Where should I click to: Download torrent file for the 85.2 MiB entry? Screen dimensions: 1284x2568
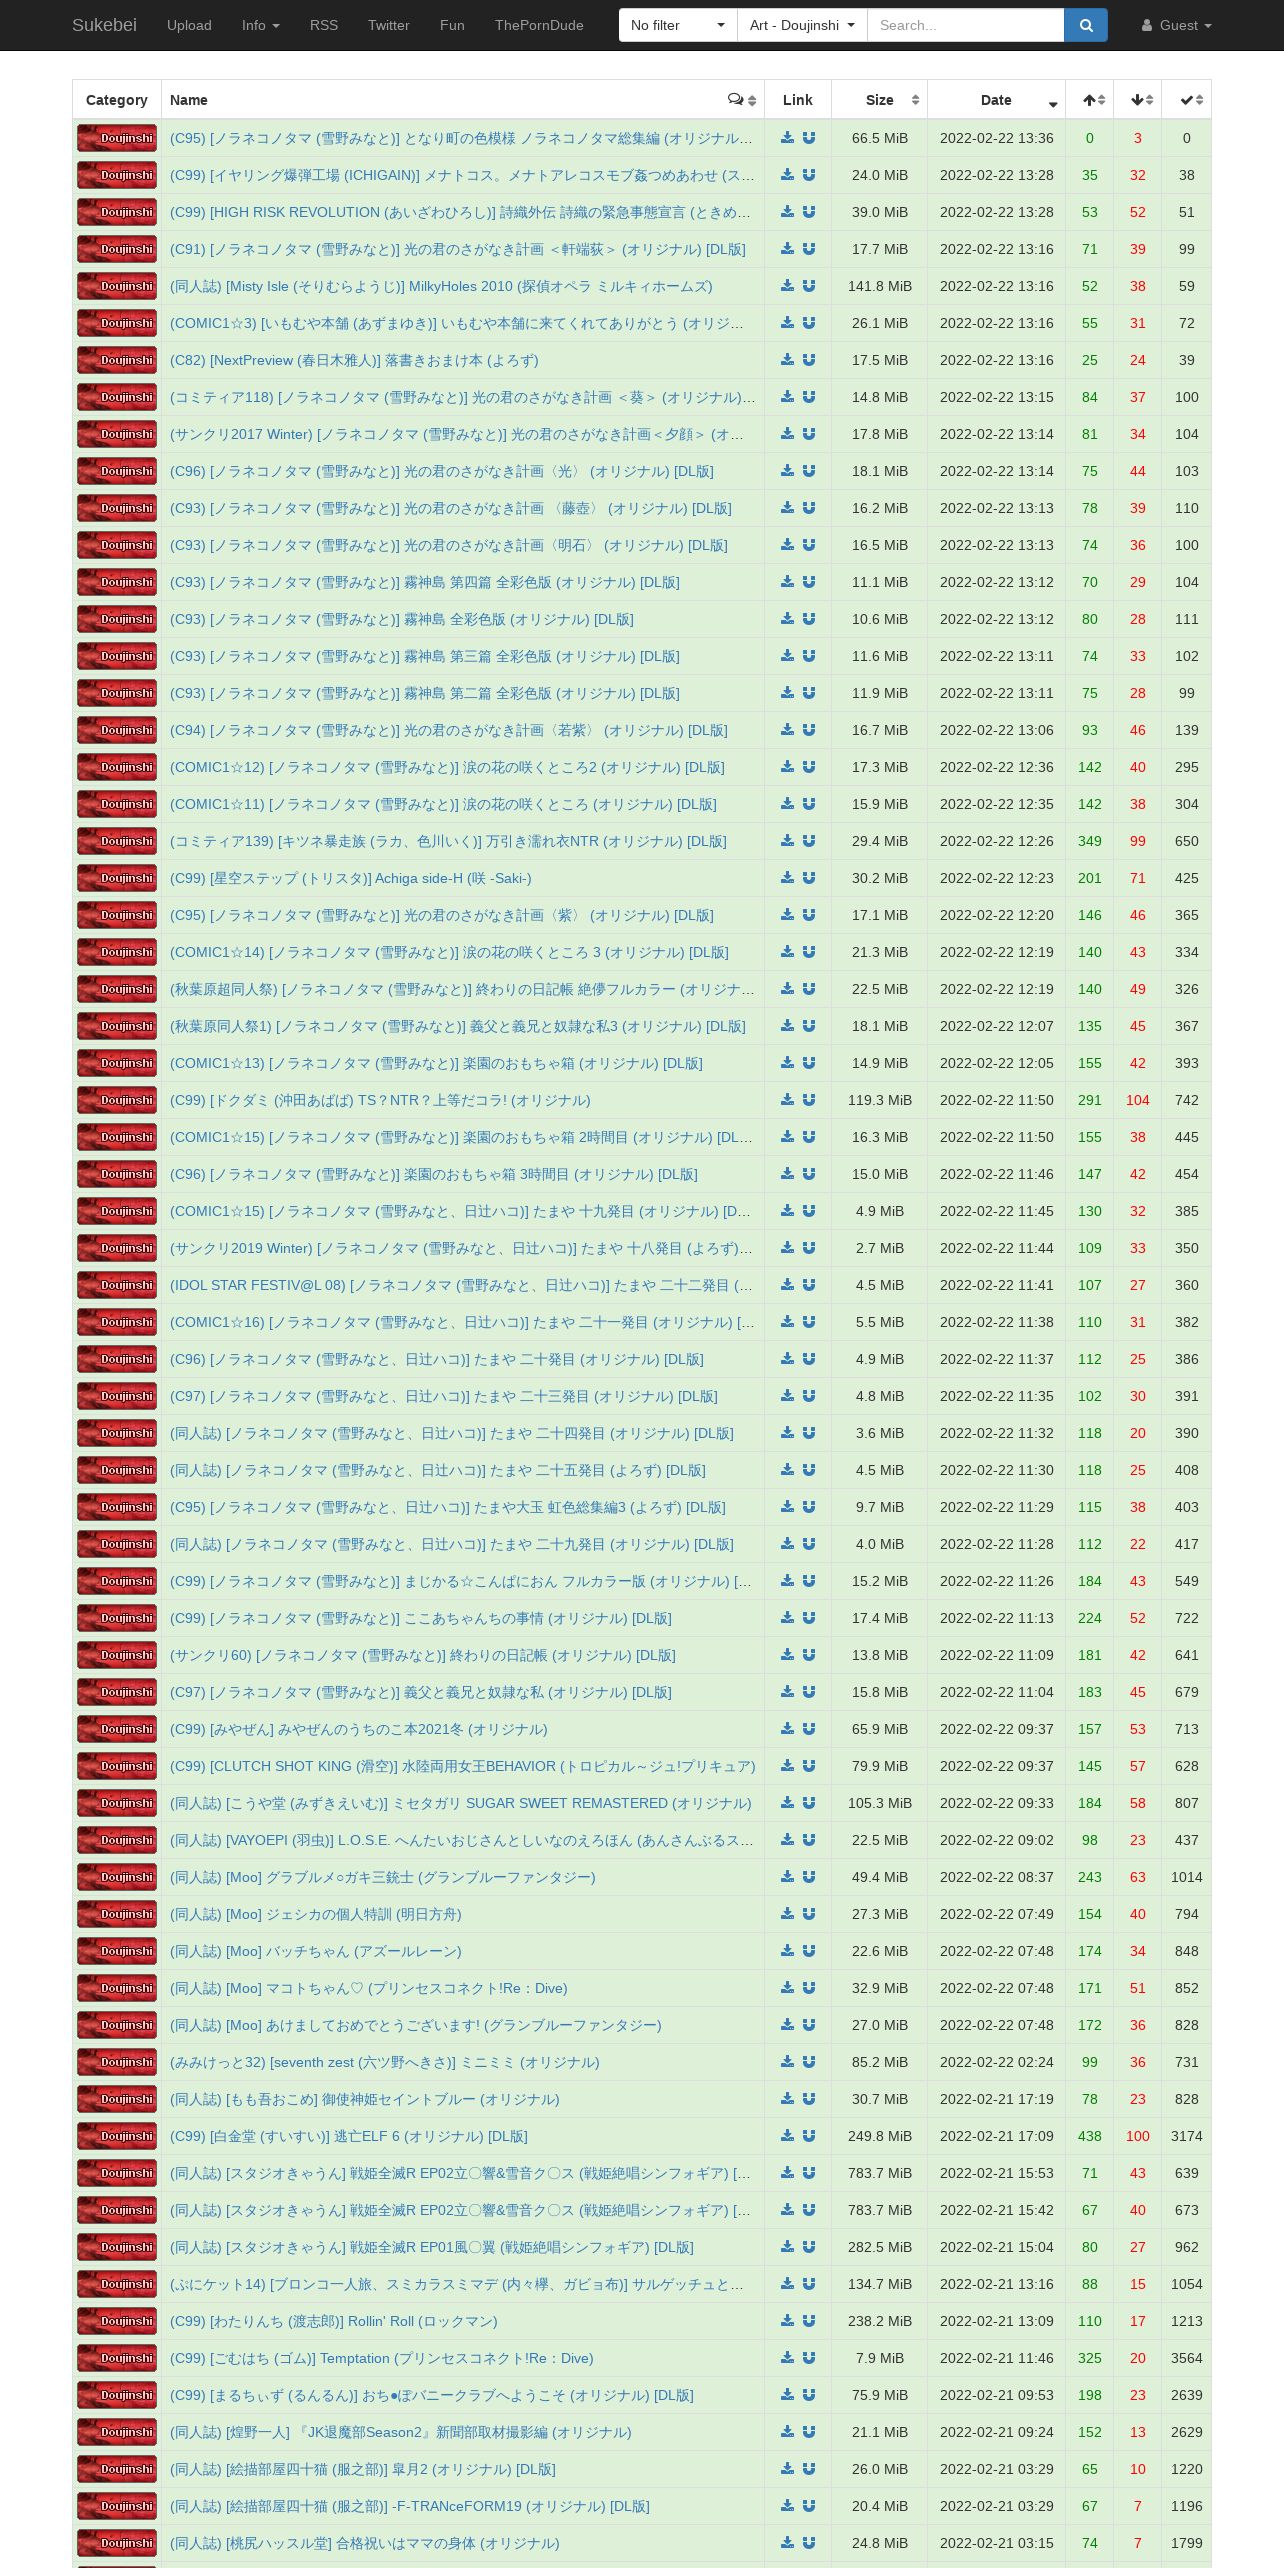pyautogui.click(x=787, y=2062)
